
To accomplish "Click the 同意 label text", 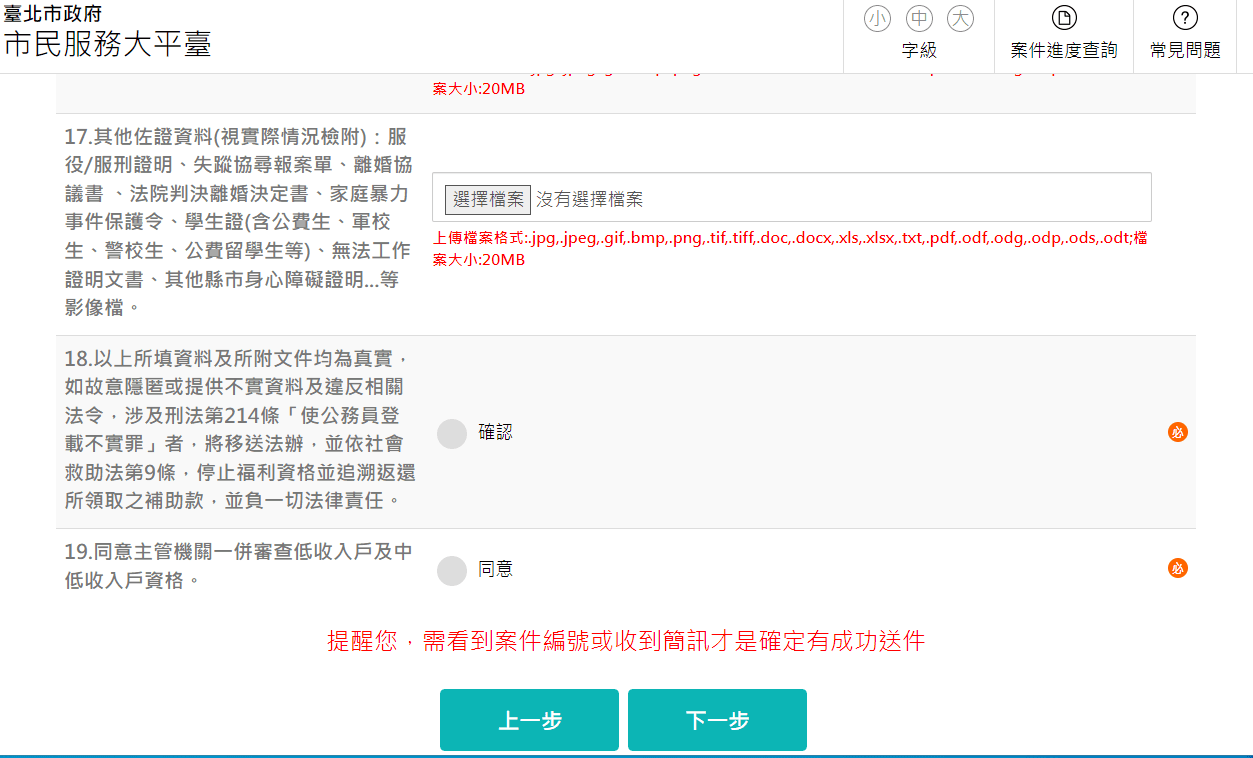I will point(495,569).
